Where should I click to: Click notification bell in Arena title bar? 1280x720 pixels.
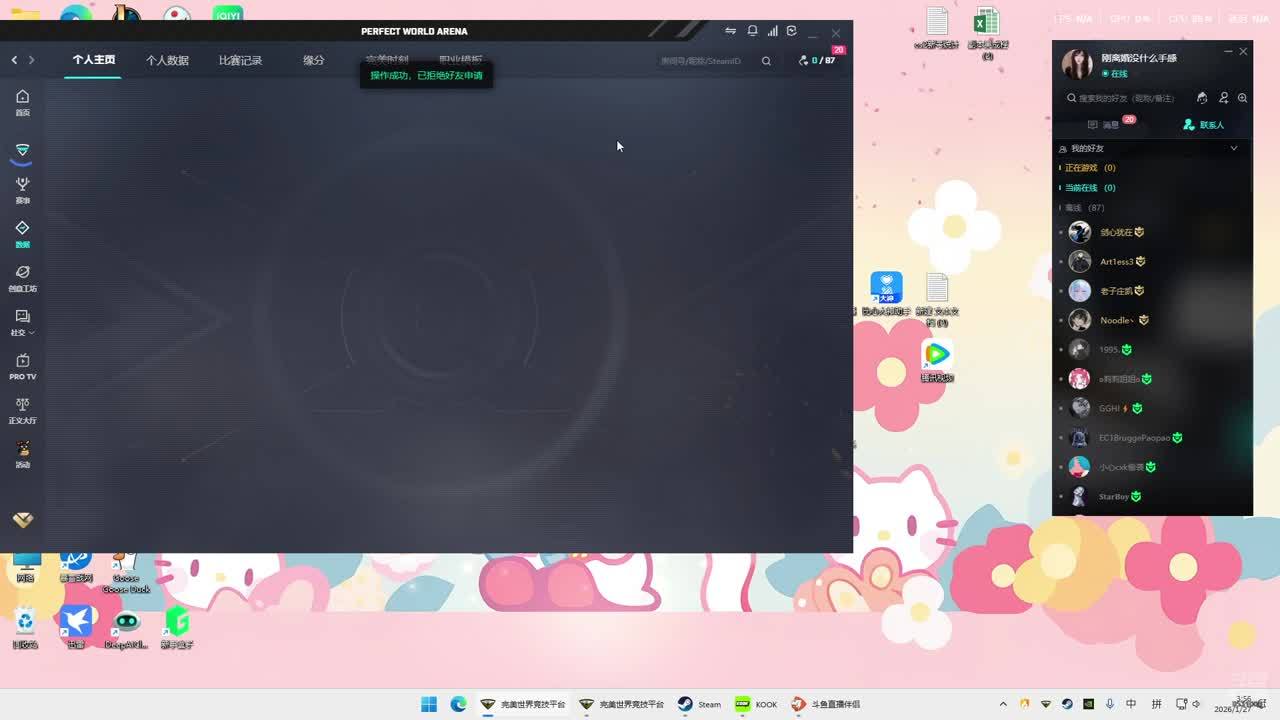coord(752,31)
